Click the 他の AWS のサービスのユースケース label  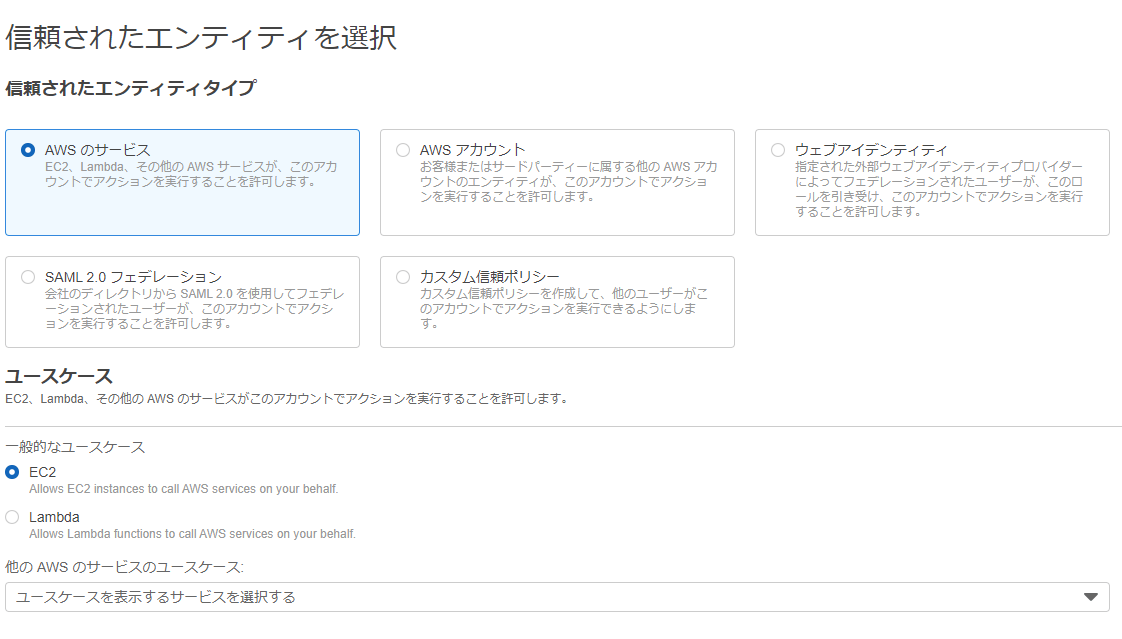125,567
